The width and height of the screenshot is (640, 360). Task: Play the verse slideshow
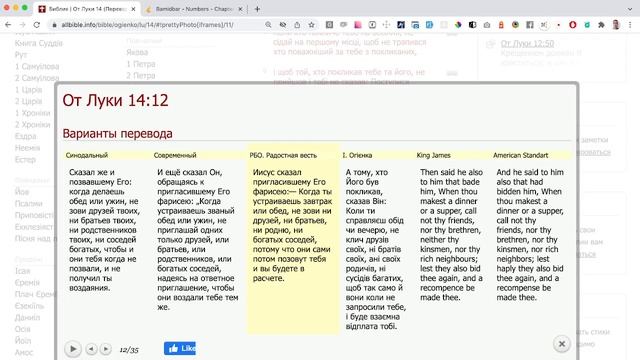[73, 349]
